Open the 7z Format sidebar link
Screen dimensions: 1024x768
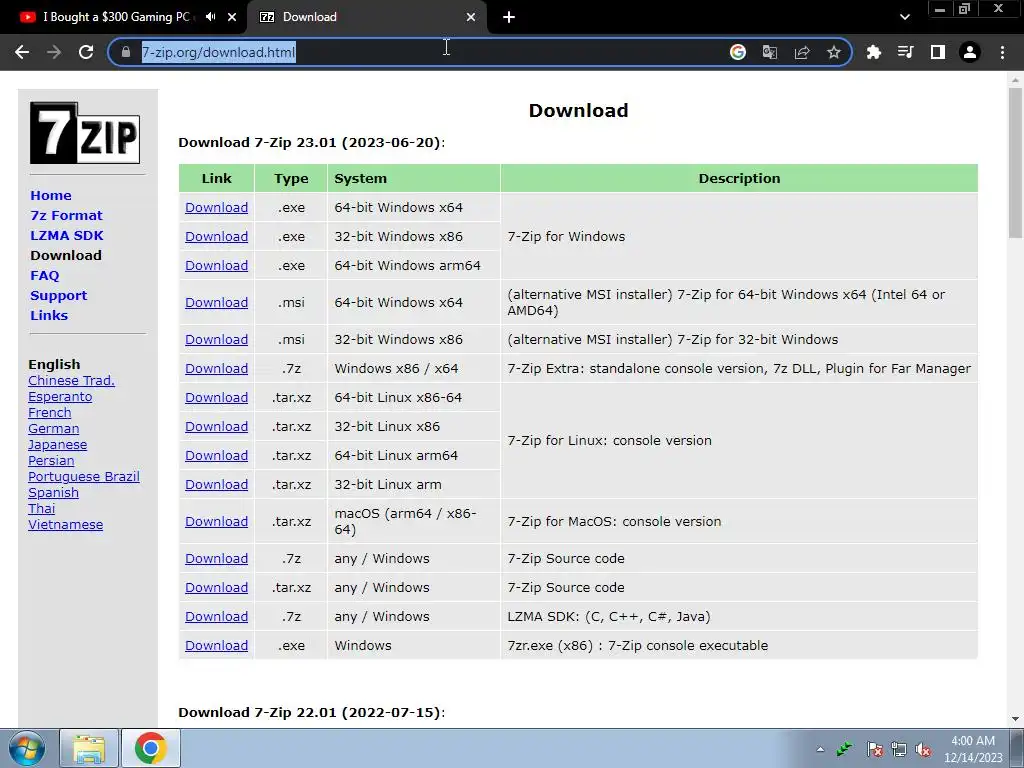coord(66,216)
